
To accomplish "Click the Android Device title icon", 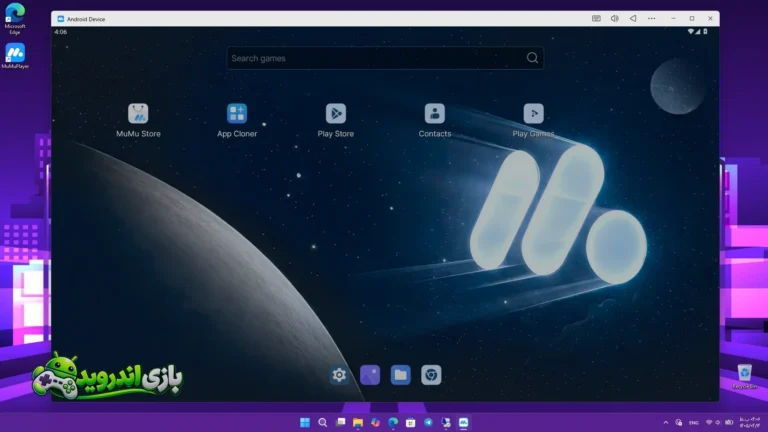I will (61, 19).
